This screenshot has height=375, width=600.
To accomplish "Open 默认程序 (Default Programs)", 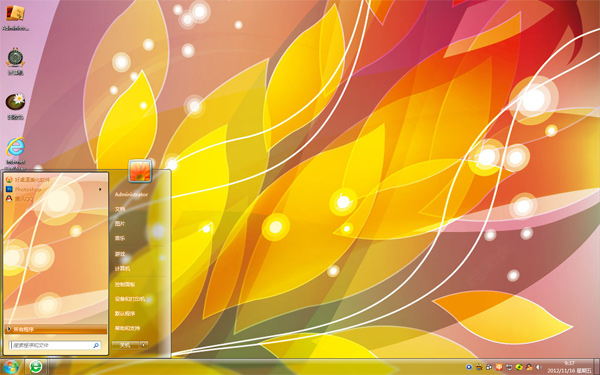I will pyautogui.click(x=125, y=313).
